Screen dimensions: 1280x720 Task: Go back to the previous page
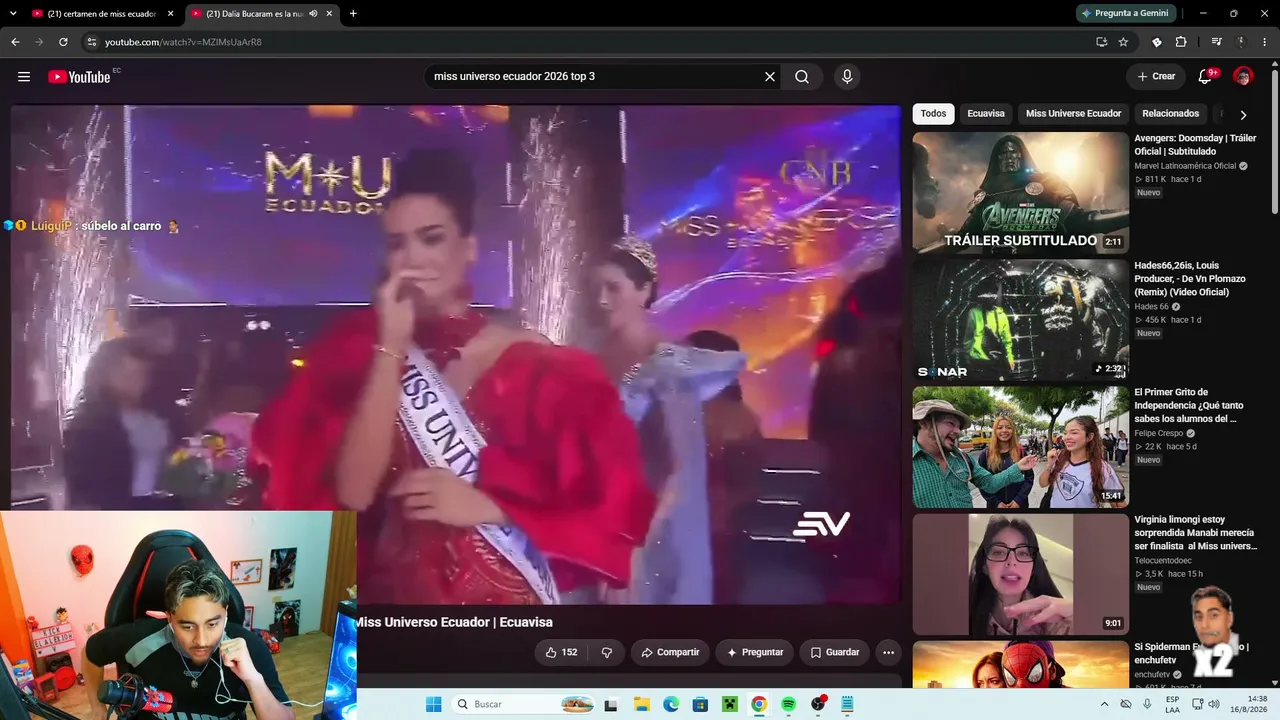pyautogui.click(x=15, y=42)
